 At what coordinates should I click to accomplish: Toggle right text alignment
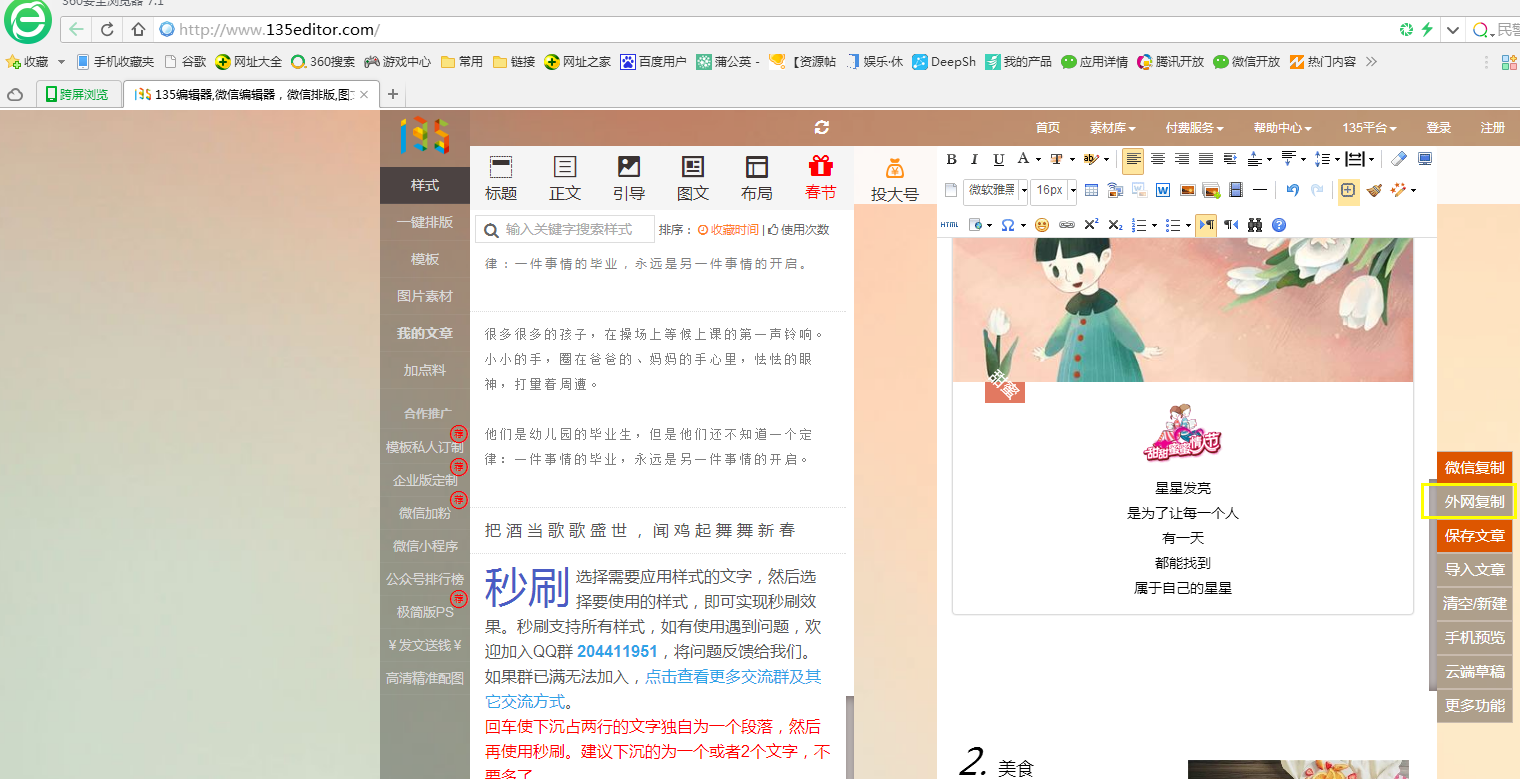tap(1182, 159)
